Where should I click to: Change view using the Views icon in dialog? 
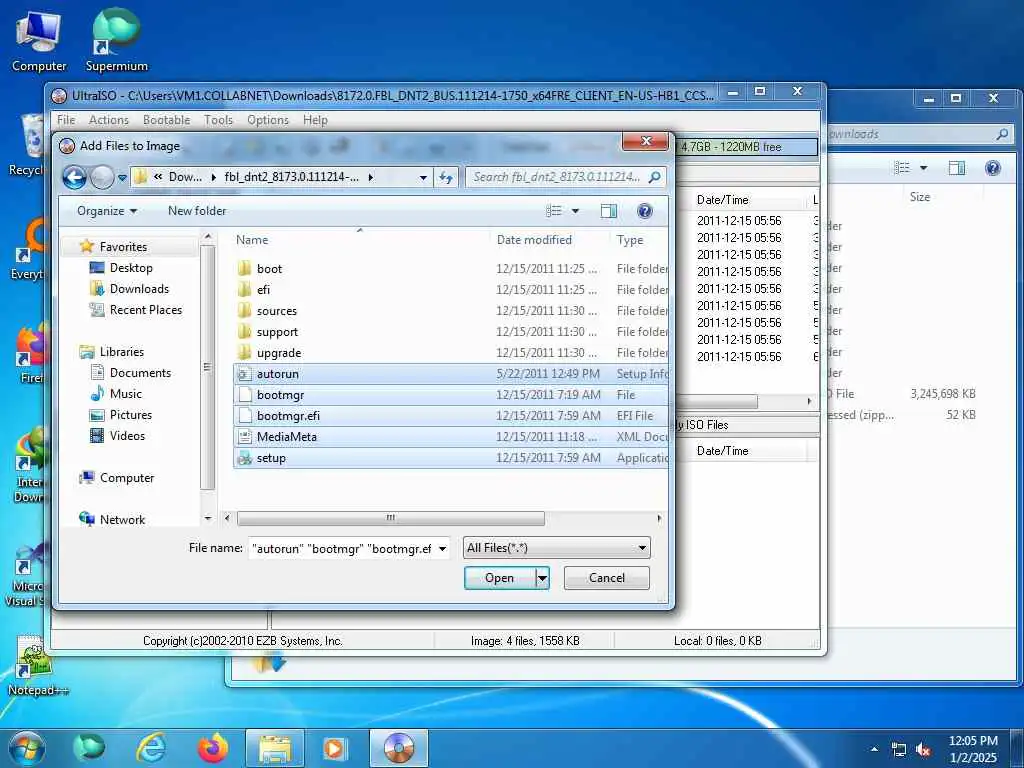(x=554, y=211)
